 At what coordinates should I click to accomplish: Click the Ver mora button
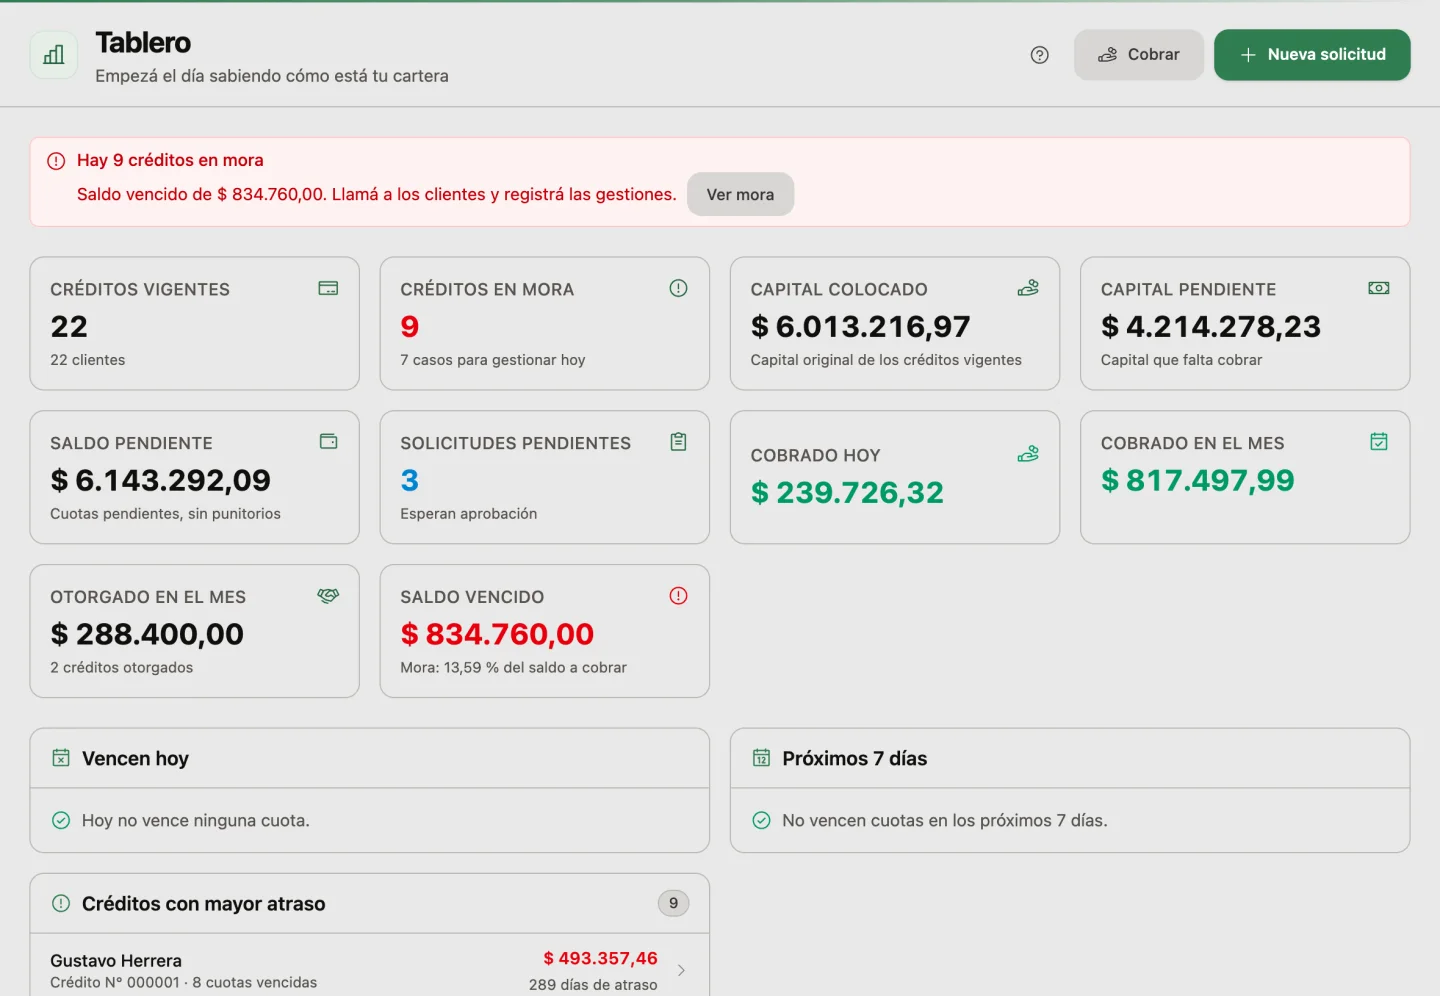click(x=740, y=194)
